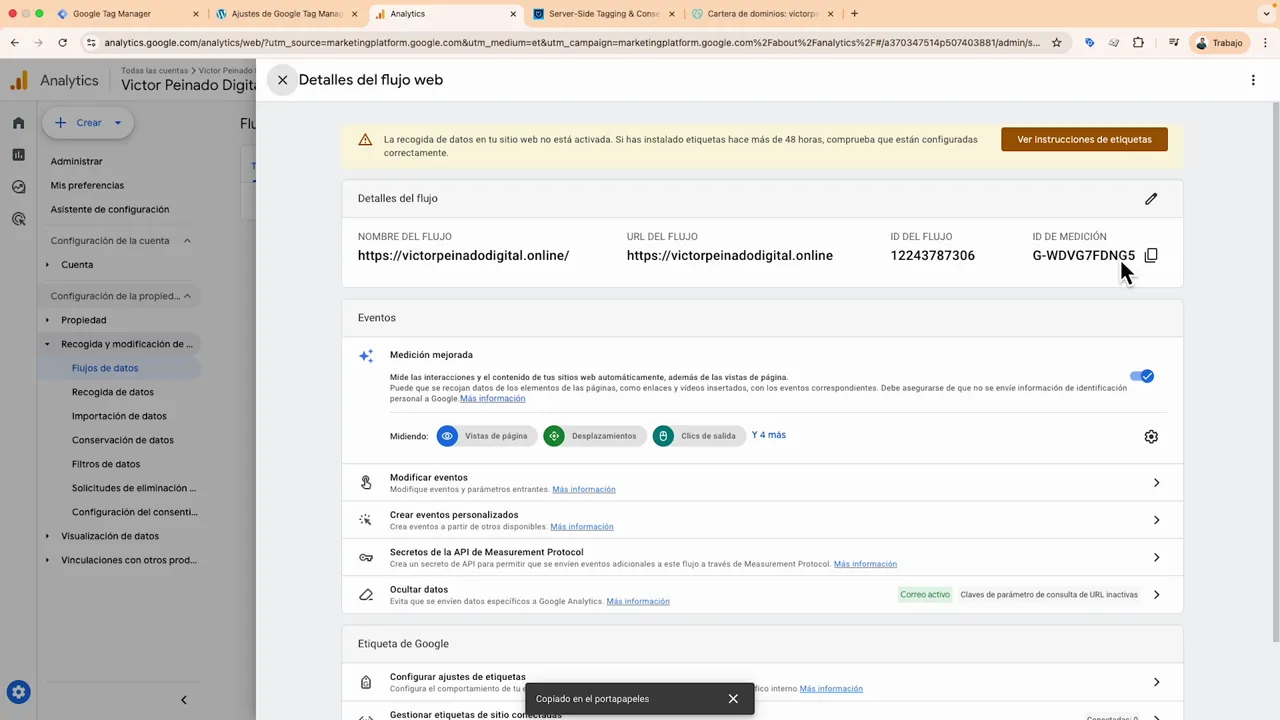Click Ver instrucciones de etiquetas button

(1084, 139)
